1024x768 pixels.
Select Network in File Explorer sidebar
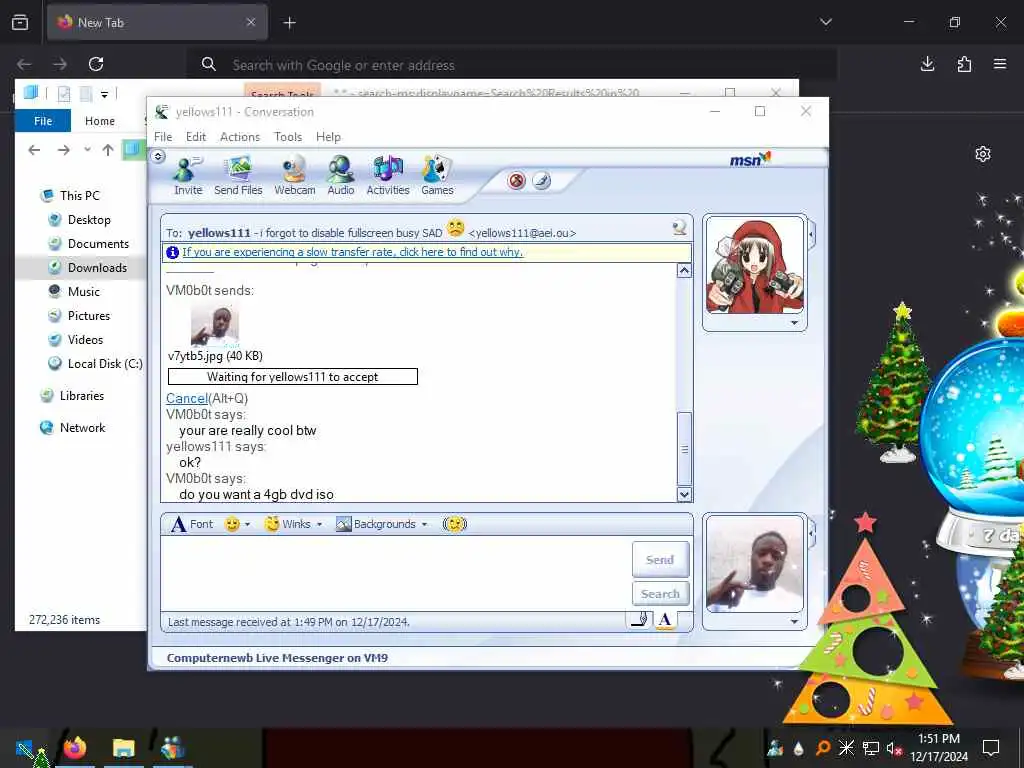[x=82, y=428]
